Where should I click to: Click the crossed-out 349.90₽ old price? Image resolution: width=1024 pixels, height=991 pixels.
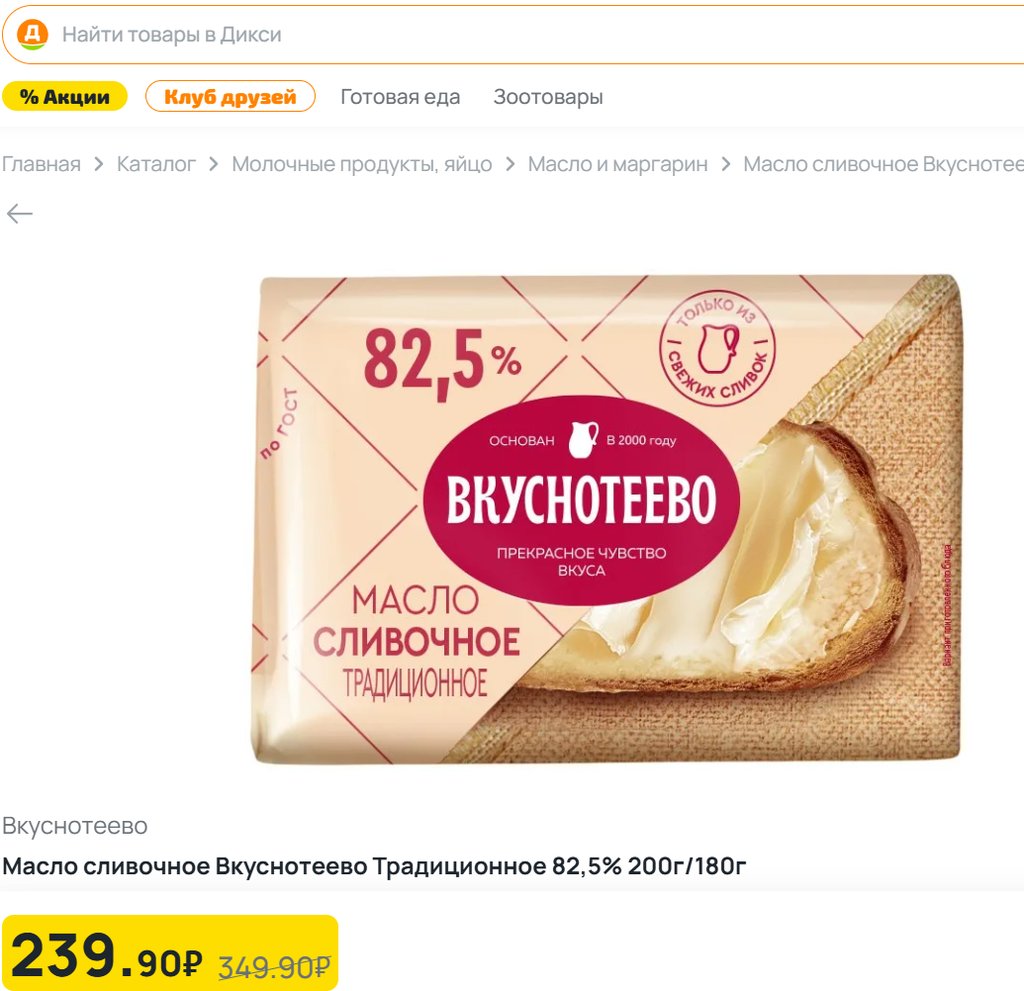(x=274, y=967)
